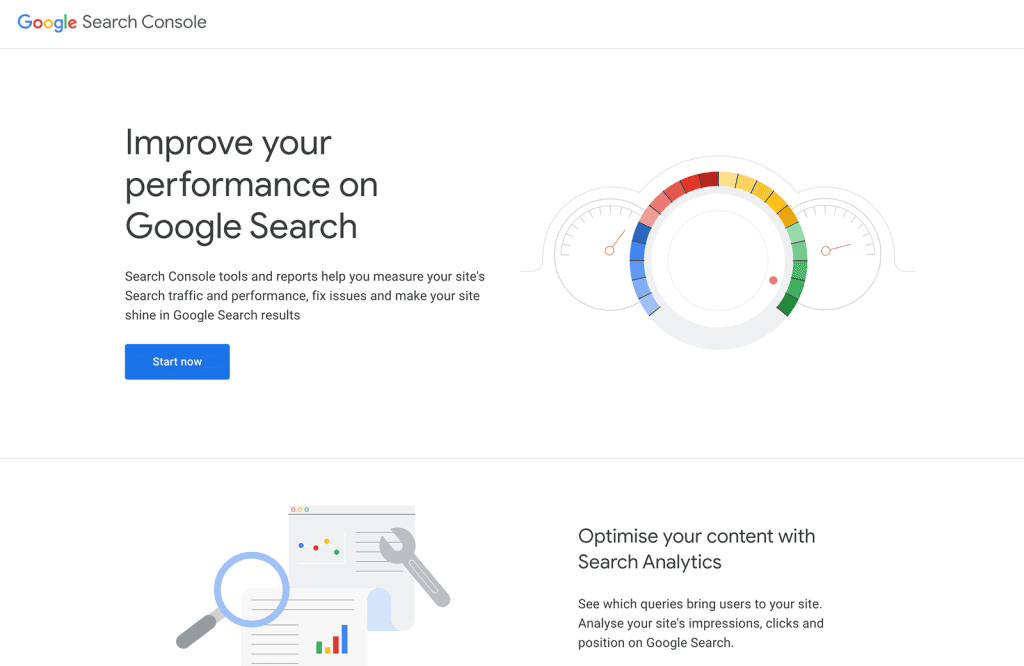
Task: Click the See which queries paragraph text
Action: coord(701,623)
